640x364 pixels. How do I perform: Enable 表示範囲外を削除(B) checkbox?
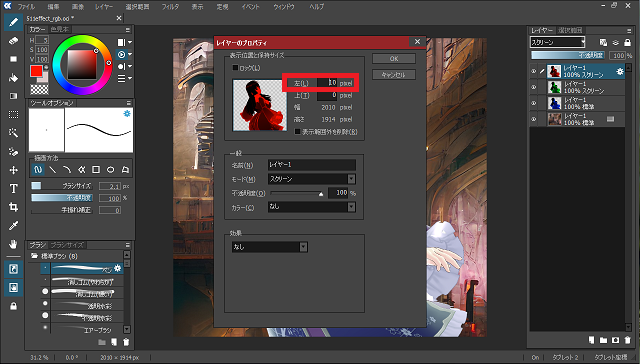[298, 132]
